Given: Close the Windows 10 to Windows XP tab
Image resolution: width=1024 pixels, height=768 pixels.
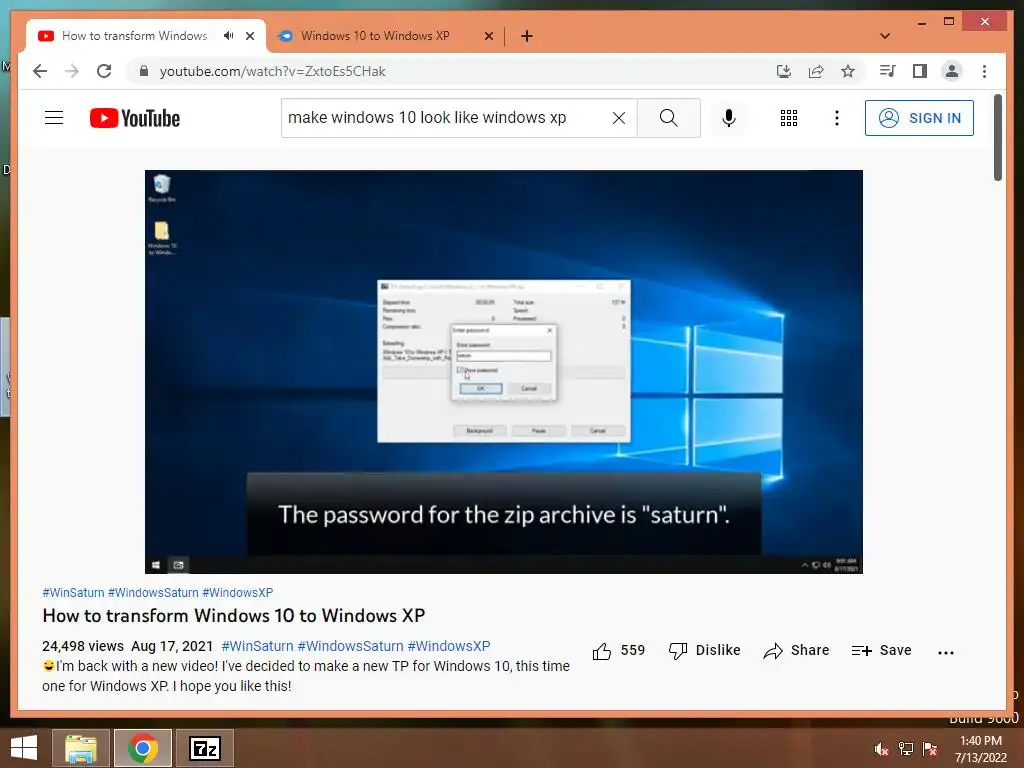Looking at the screenshot, I should (x=488, y=37).
